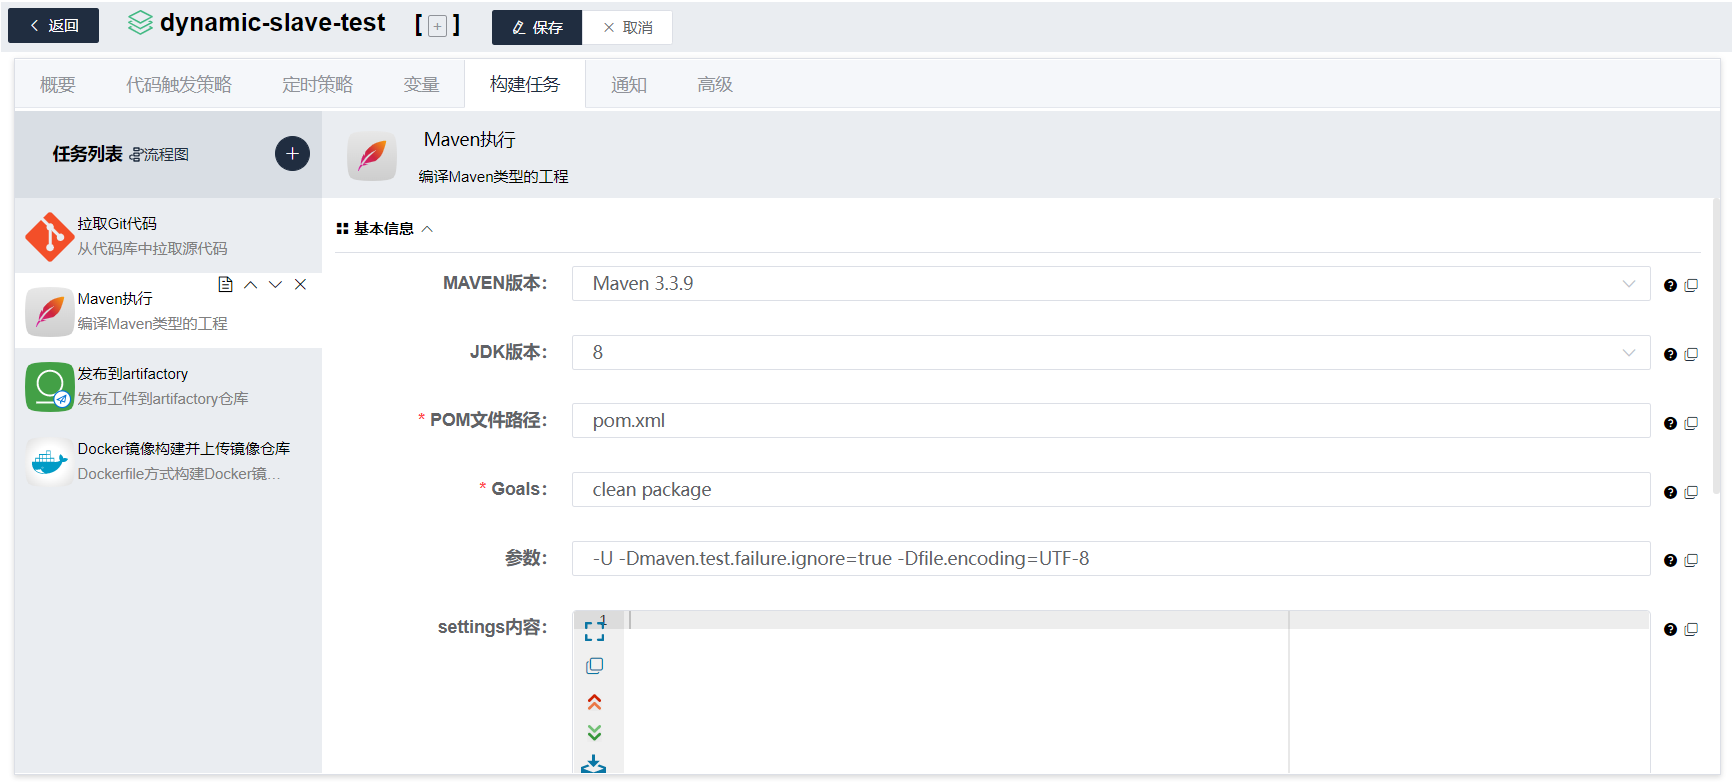This screenshot has width=1732, height=782.
Task: Click the 从代码库中拉取源代码 description text
Action: pyautogui.click(x=152, y=249)
